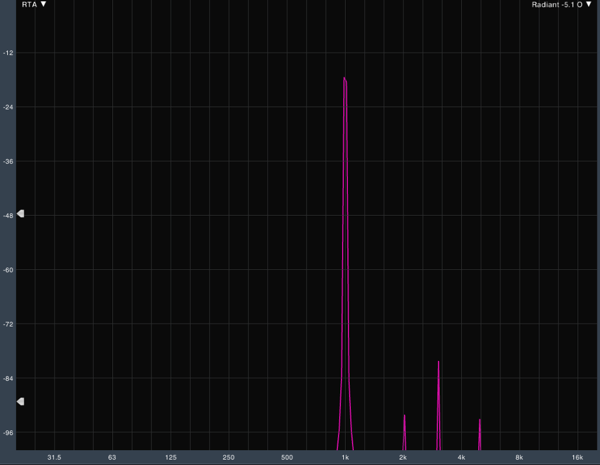
Task: Click the 16k frequency axis label
Action: coord(577,457)
